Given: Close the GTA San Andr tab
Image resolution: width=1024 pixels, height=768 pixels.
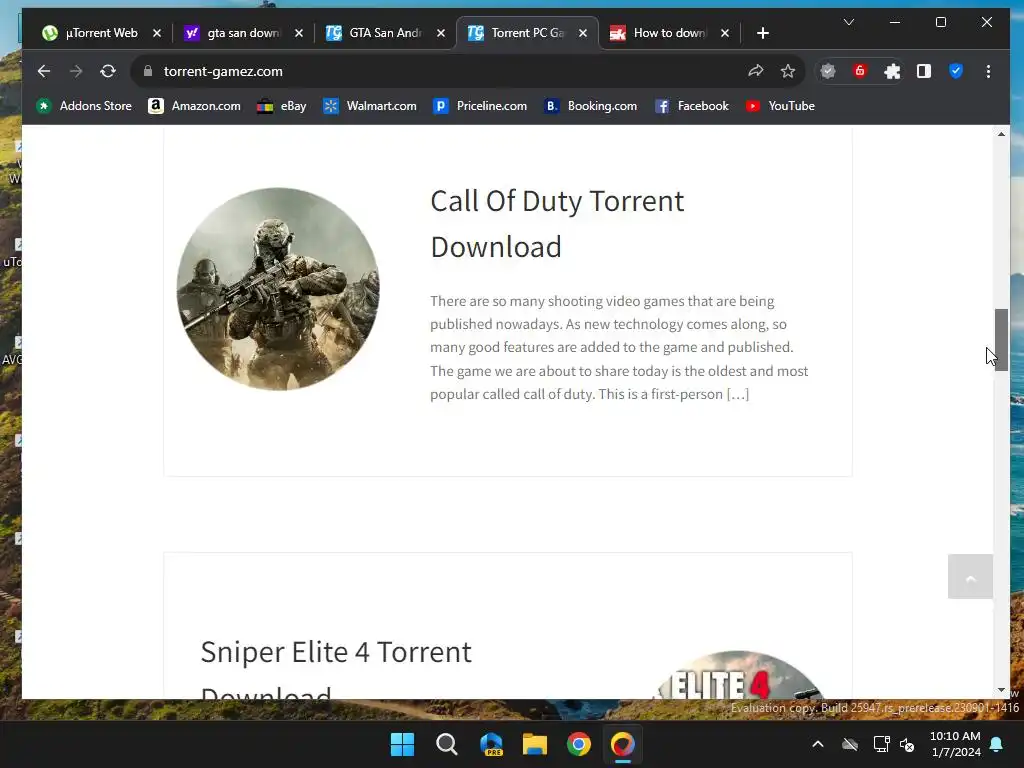Looking at the screenshot, I should pyautogui.click(x=441, y=33).
